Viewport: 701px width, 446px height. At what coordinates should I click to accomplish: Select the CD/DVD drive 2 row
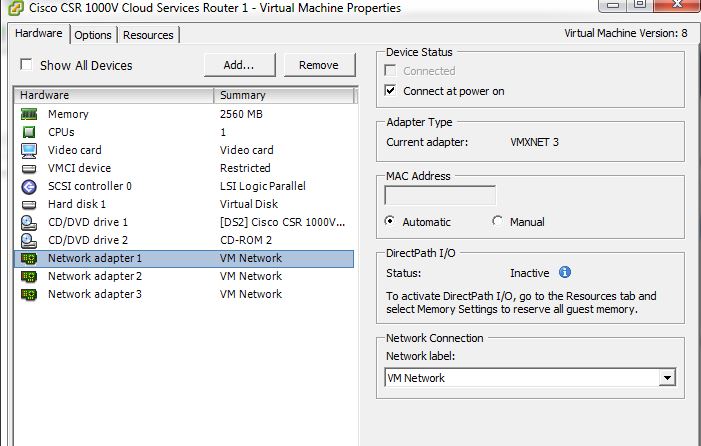pyautogui.click(x=184, y=240)
